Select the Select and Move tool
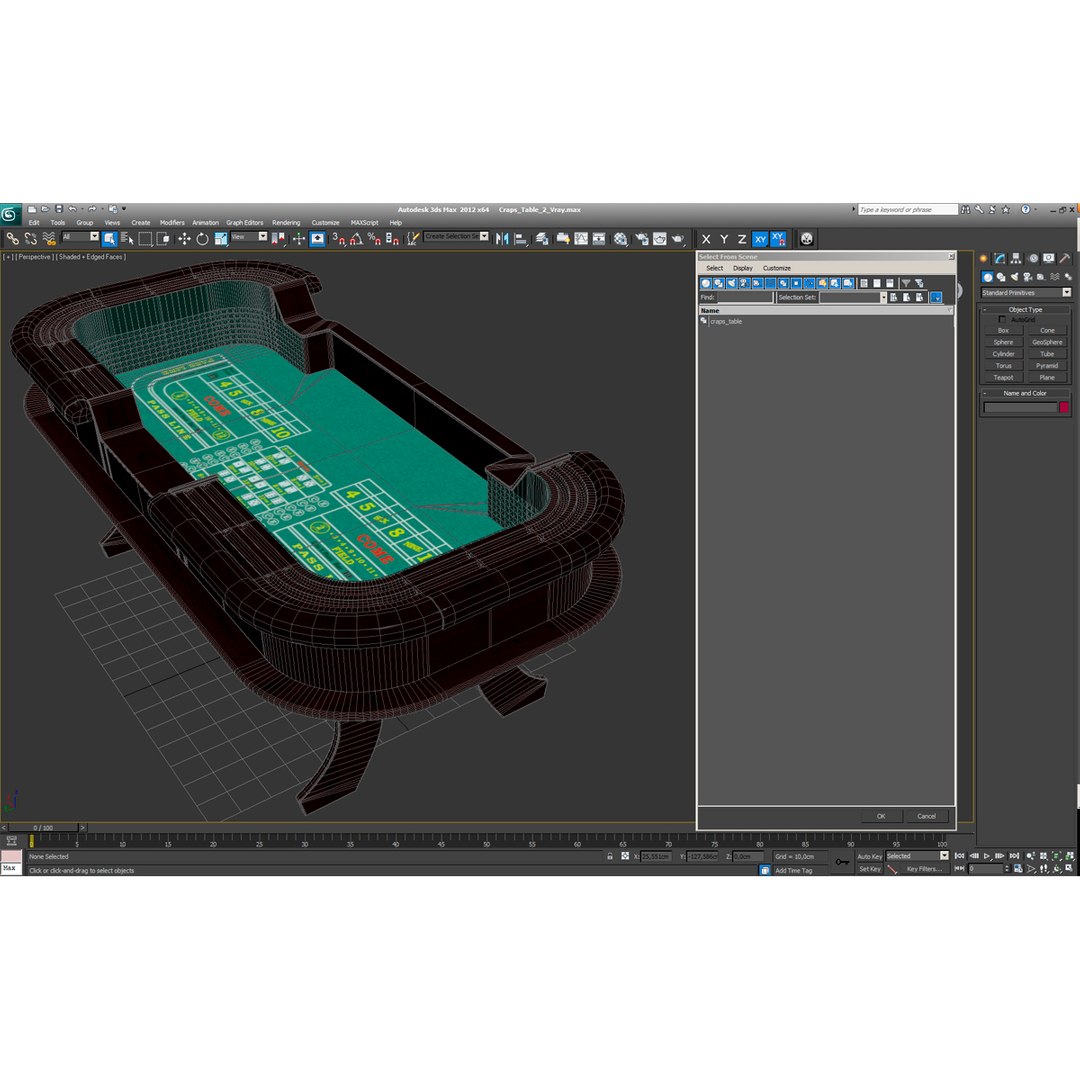Screen dimensions: 1080x1080 (184, 239)
